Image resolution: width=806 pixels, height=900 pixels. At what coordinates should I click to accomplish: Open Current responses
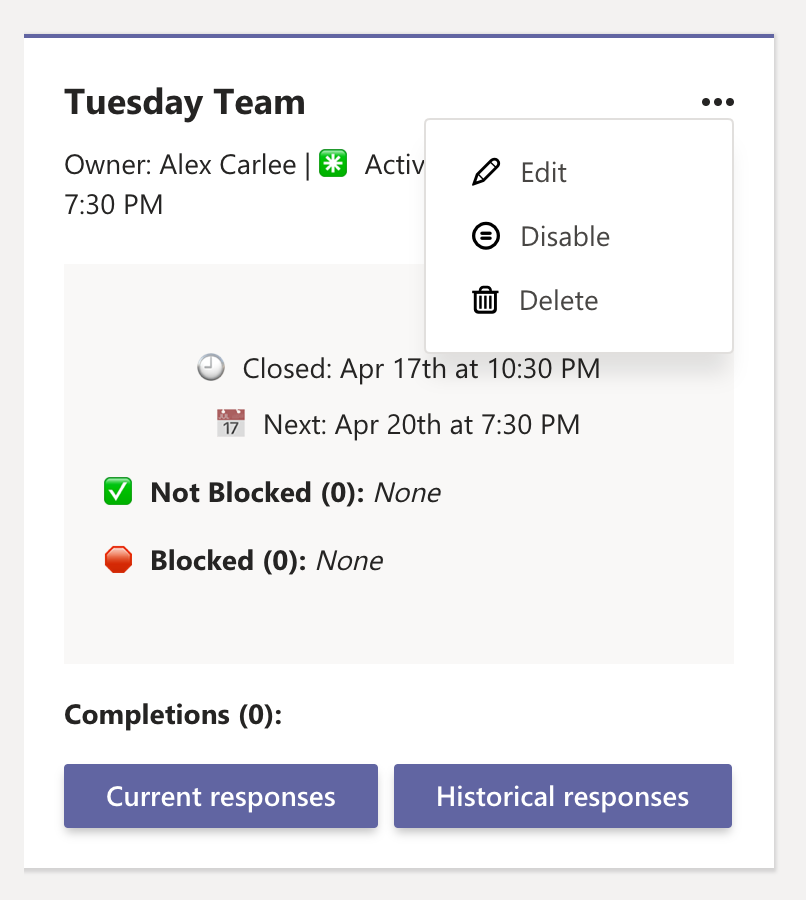click(x=221, y=796)
